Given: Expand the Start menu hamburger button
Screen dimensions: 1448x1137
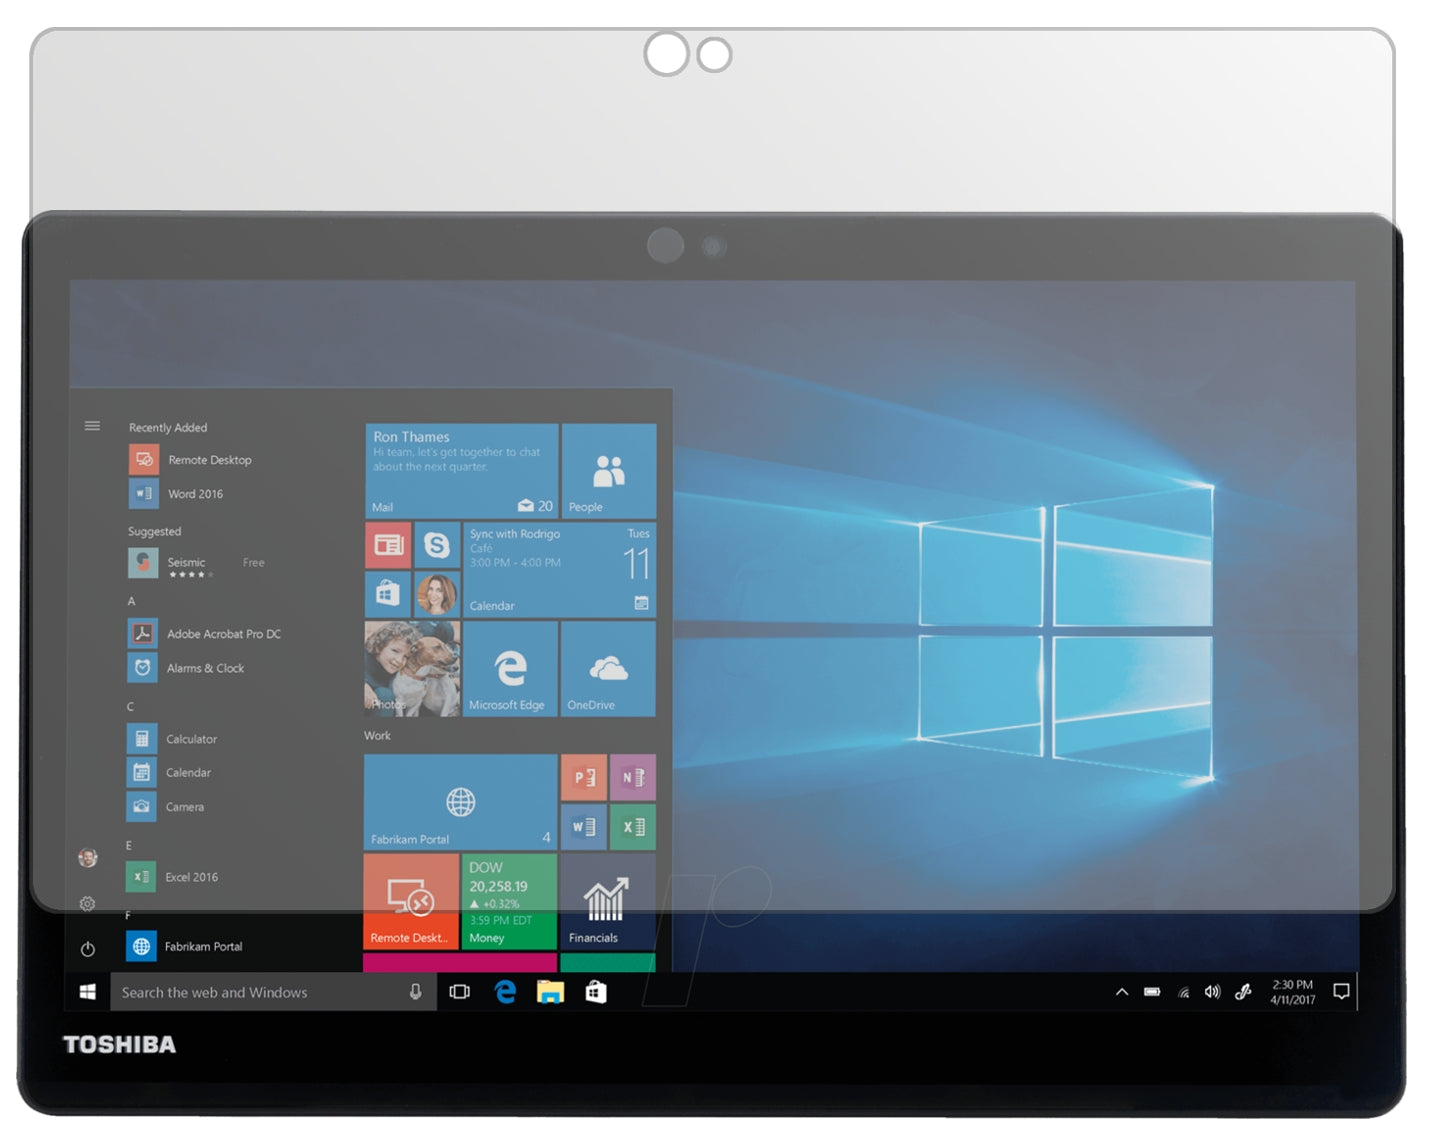Looking at the screenshot, I should [x=92, y=426].
